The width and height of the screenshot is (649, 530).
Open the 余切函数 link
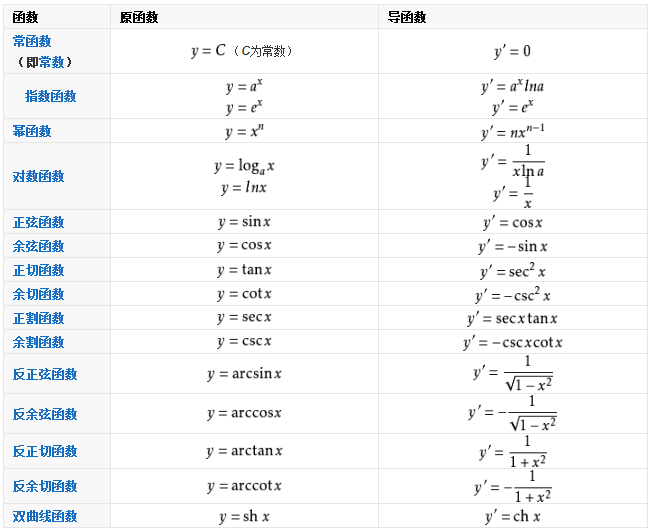(x=38, y=294)
